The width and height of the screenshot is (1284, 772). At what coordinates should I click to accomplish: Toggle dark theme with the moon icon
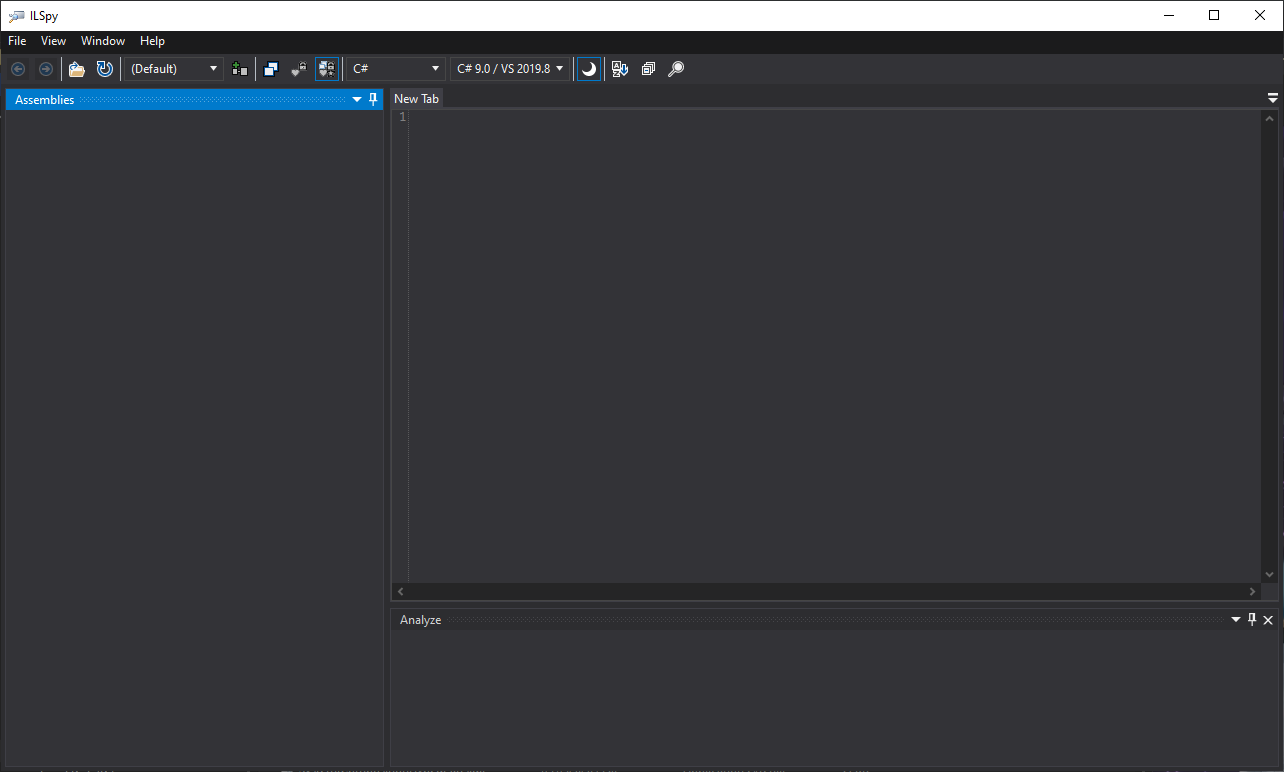tap(589, 69)
